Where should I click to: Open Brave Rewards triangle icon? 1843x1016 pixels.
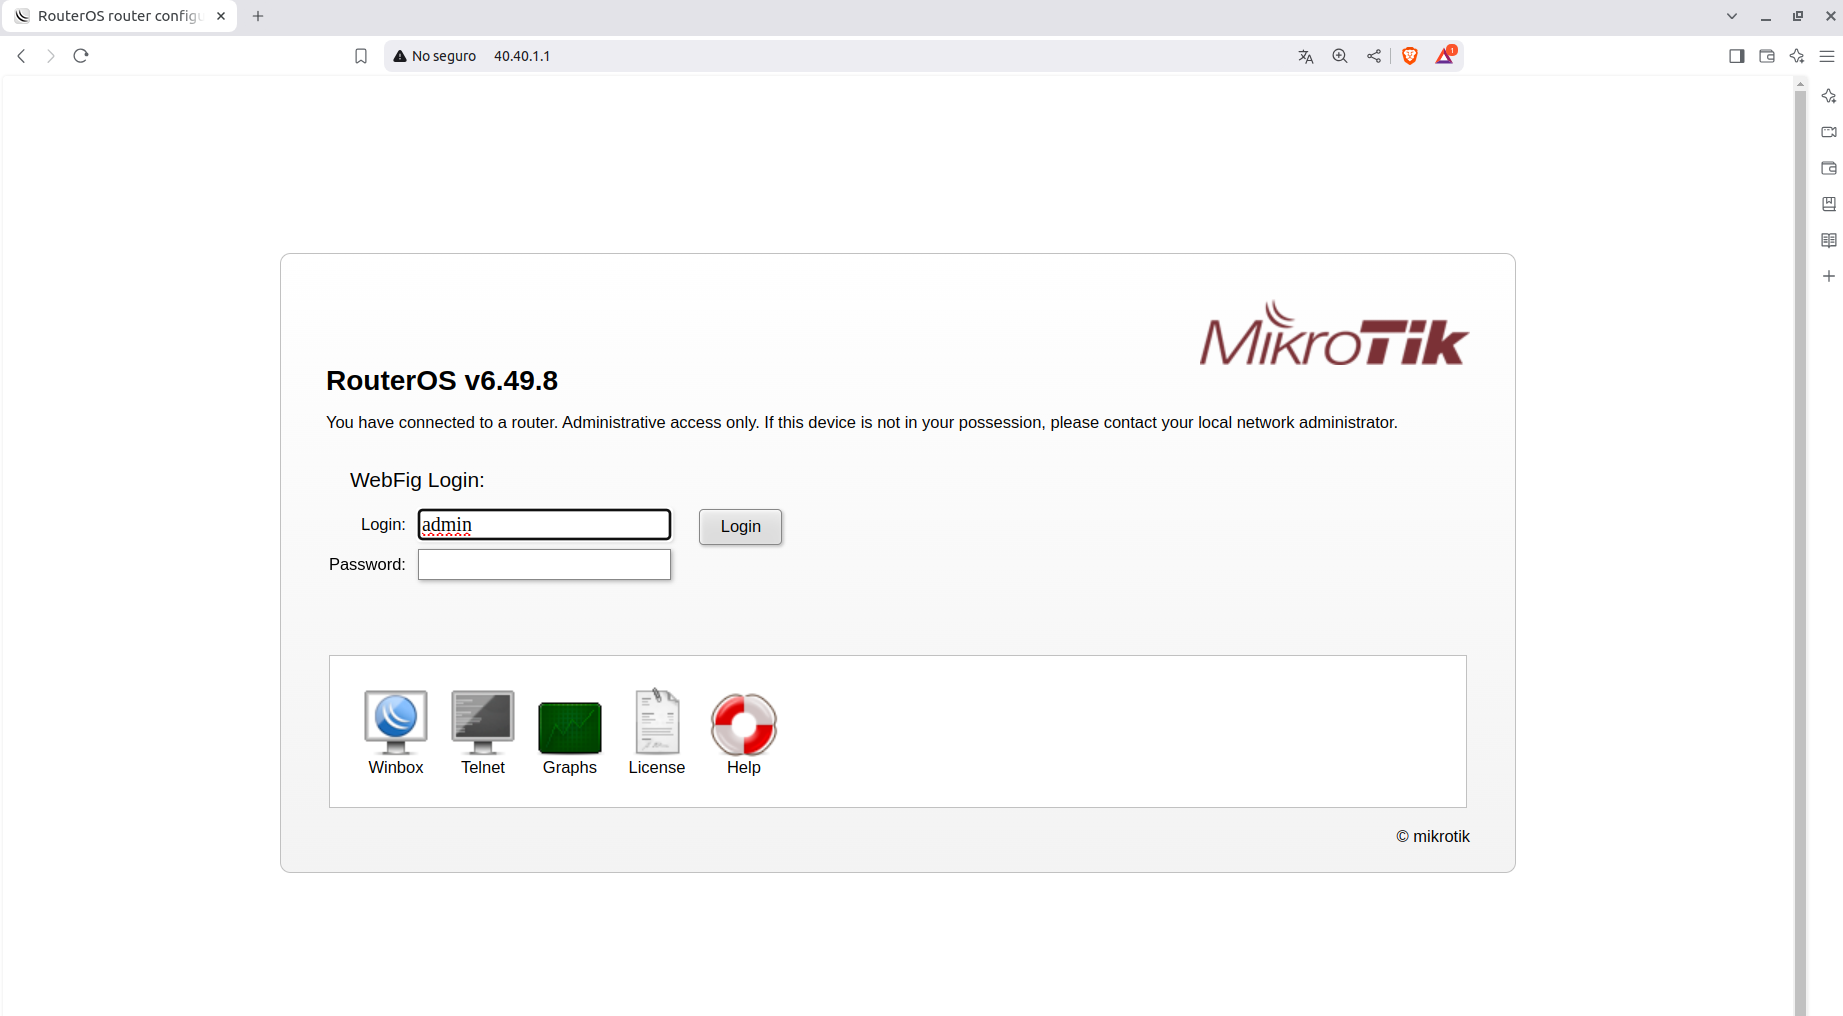coord(1446,55)
